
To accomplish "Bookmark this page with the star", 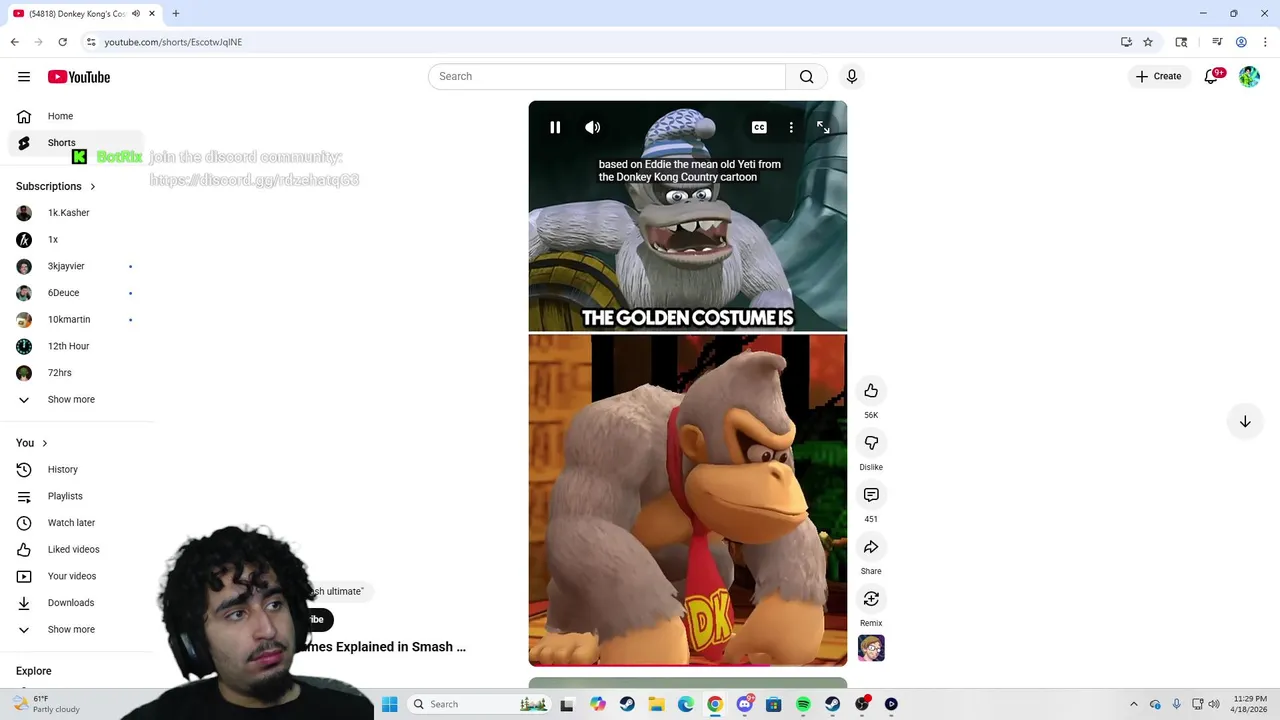I will coord(1148,42).
